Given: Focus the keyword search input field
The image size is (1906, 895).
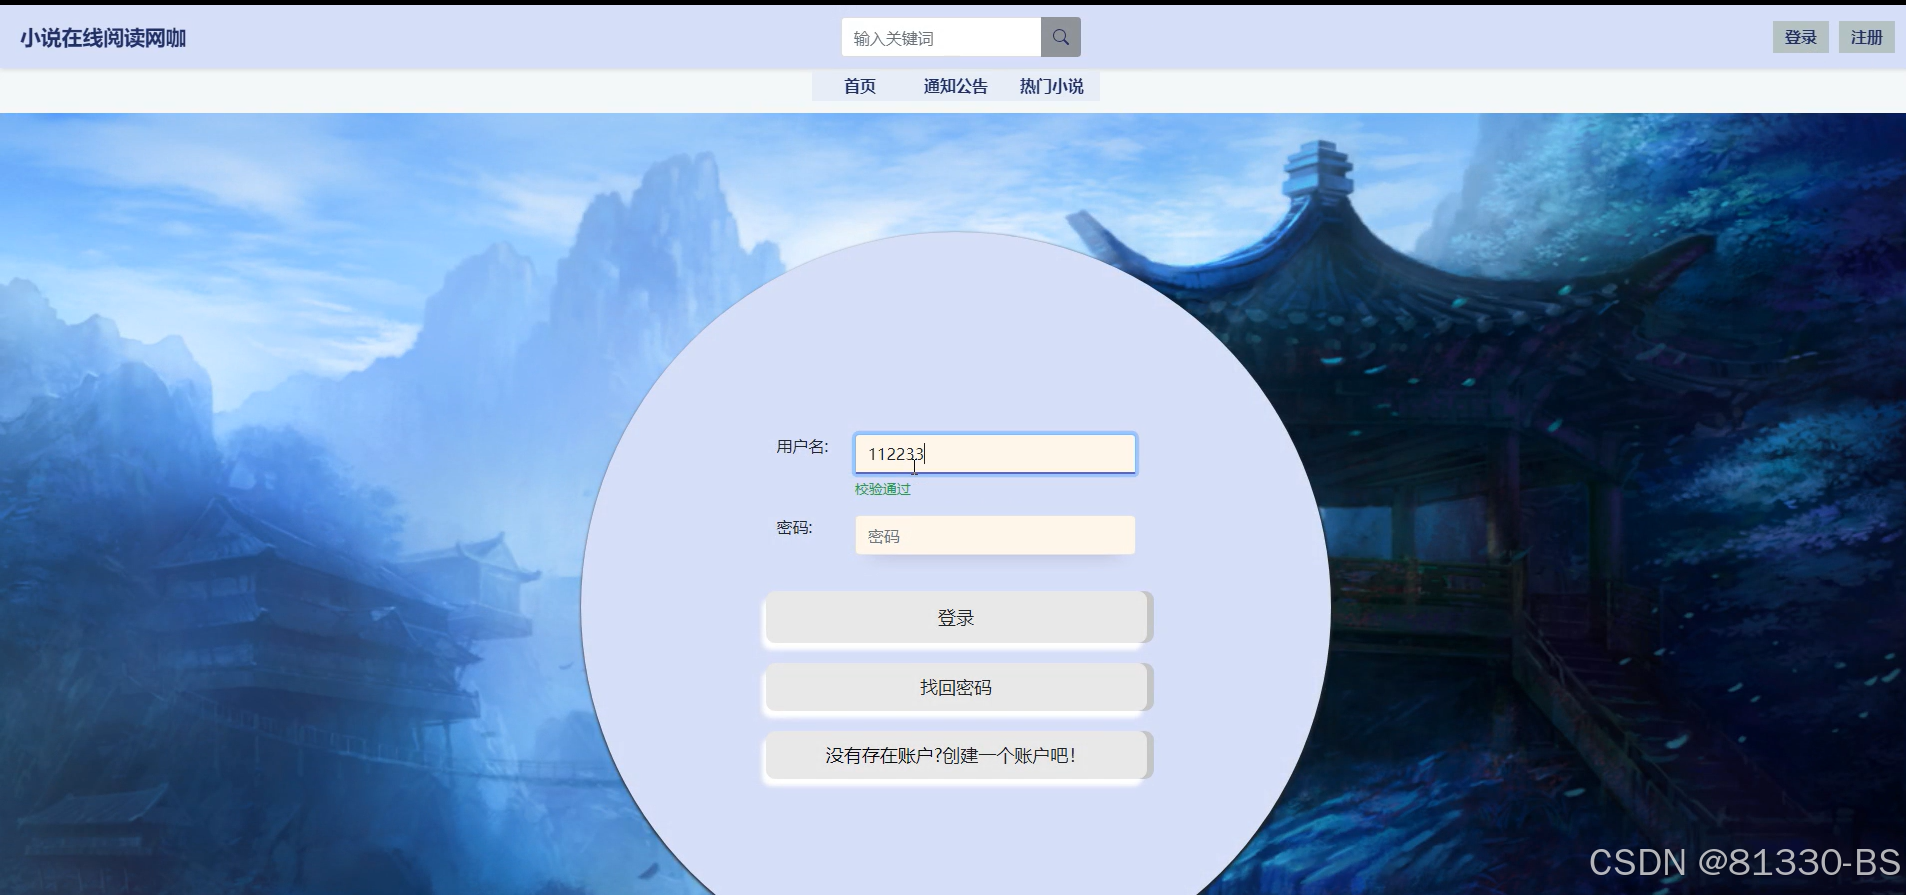Looking at the screenshot, I should pyautogui.click(x=941, y=37).
